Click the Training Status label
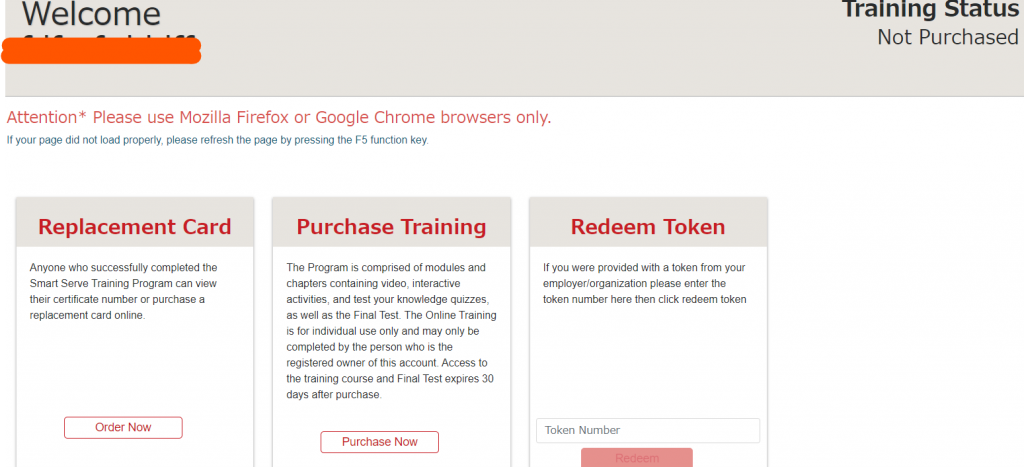 930,10
